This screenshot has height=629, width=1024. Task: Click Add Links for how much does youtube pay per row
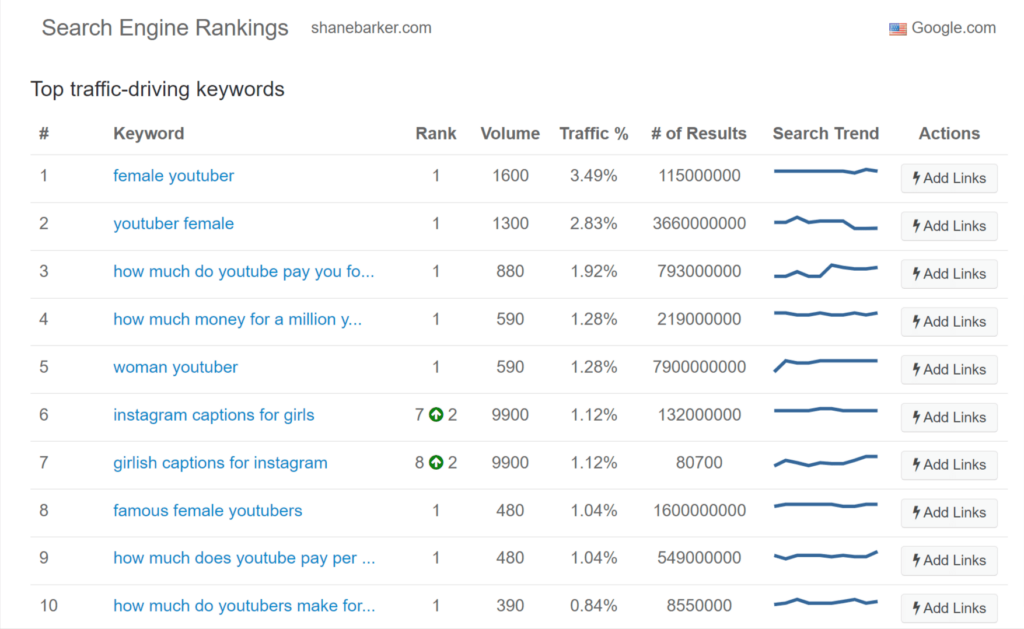click(x=949, y=560)
